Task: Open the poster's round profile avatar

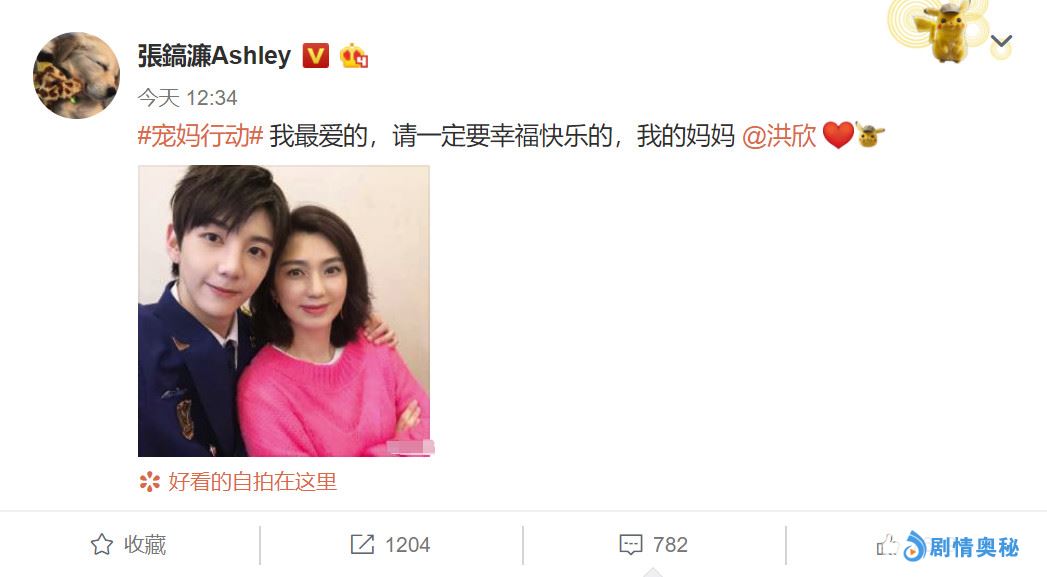Action: 76,75
